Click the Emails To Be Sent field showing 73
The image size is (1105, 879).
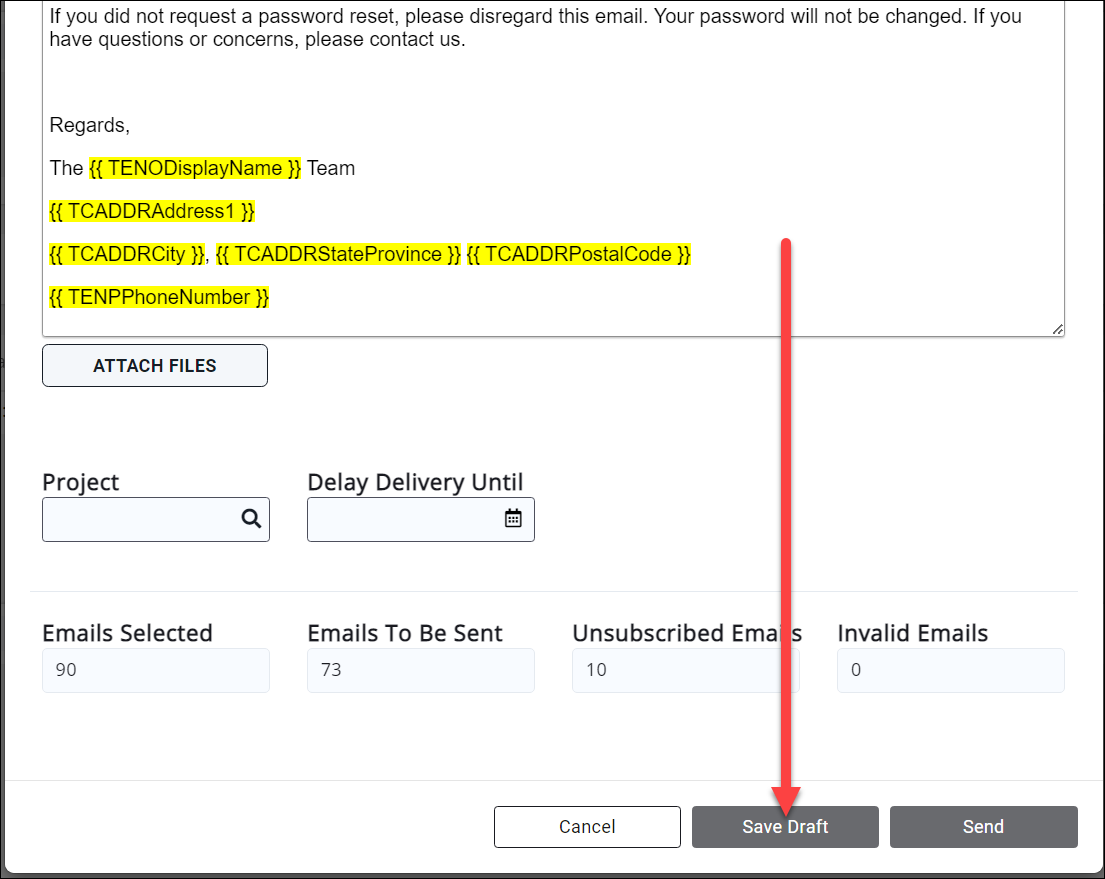click(x=420, y=670)
